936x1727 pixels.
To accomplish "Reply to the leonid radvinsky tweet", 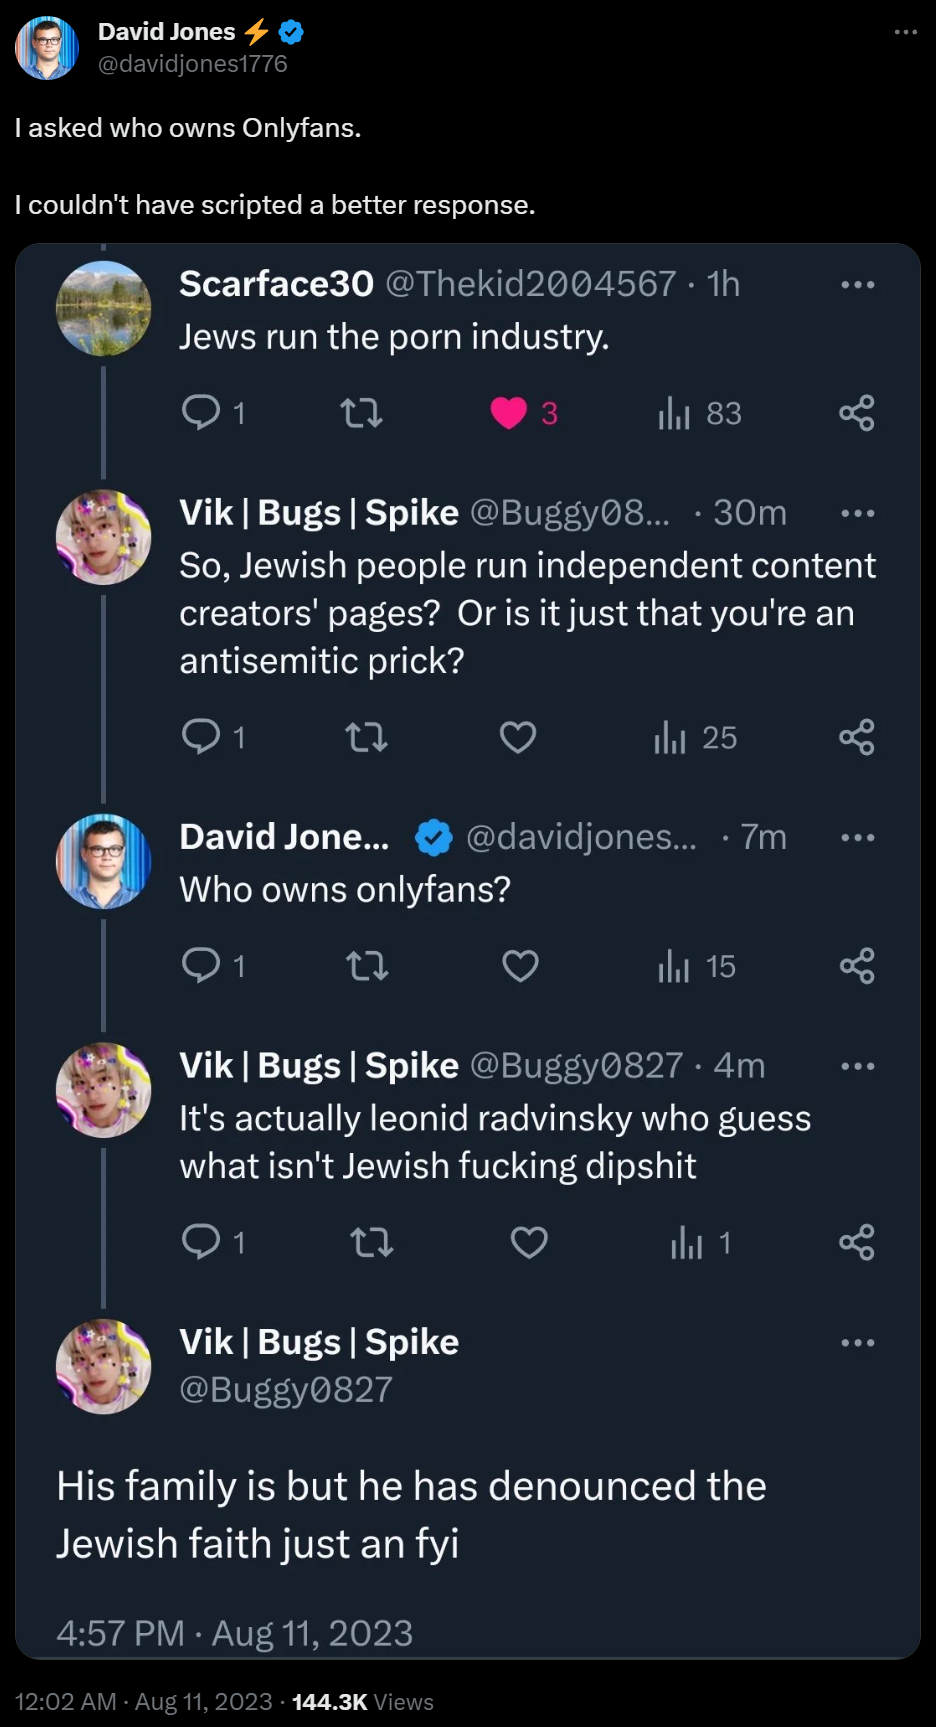I will (201, 1242).
